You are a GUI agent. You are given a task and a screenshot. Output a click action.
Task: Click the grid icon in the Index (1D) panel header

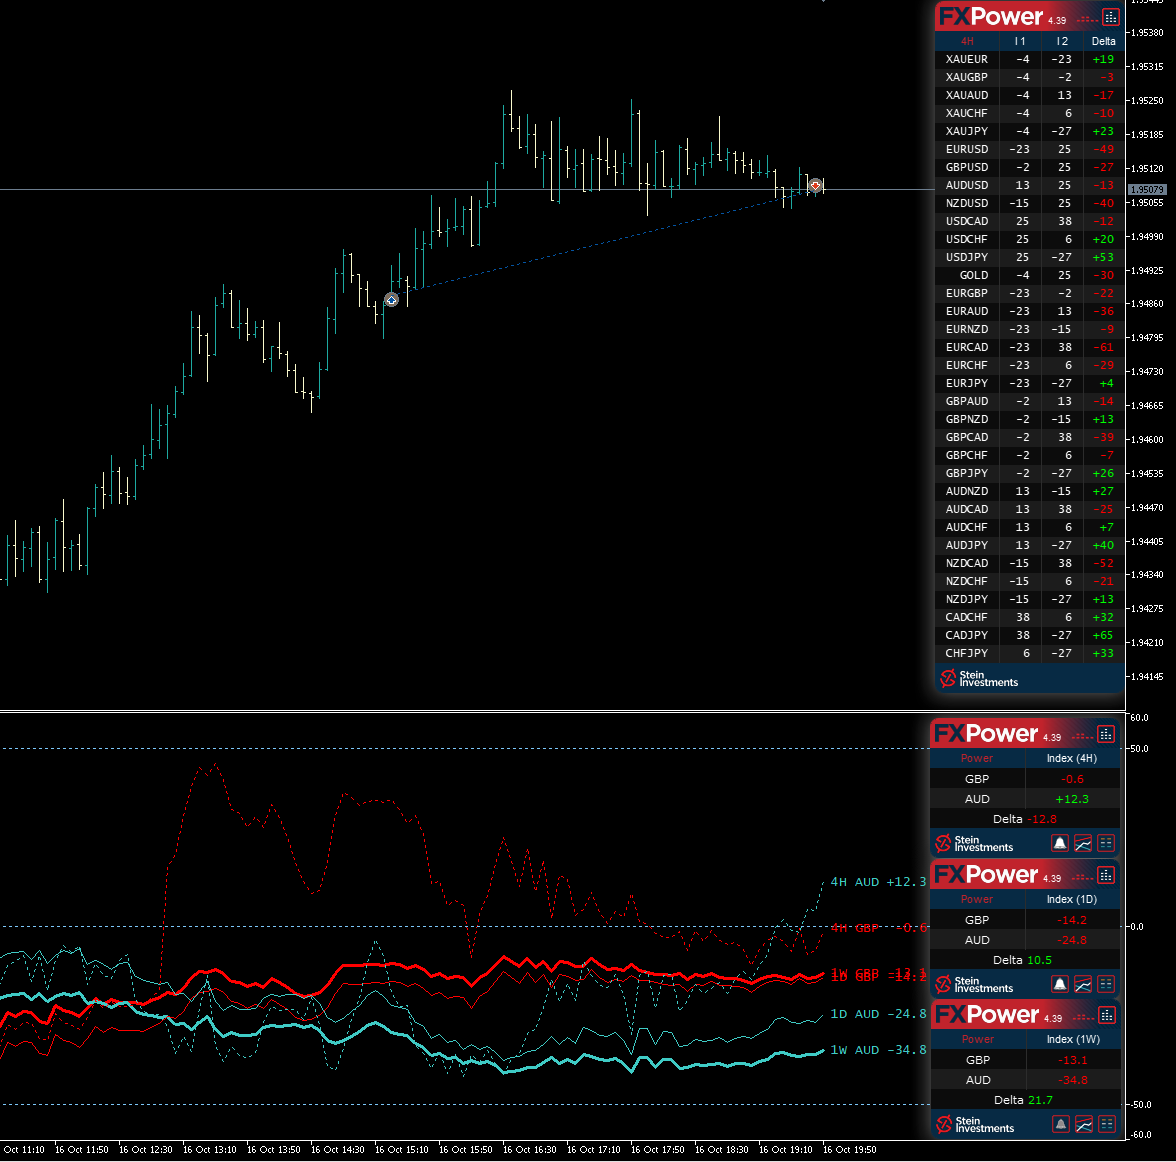click(1106, 875)
